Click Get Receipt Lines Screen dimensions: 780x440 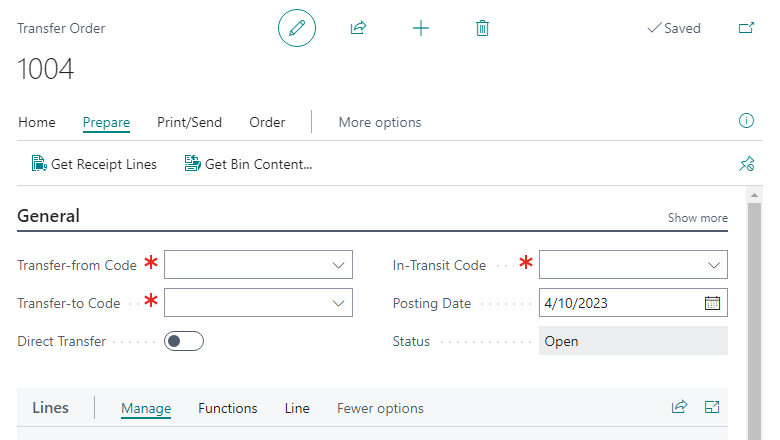pos(94,164)
